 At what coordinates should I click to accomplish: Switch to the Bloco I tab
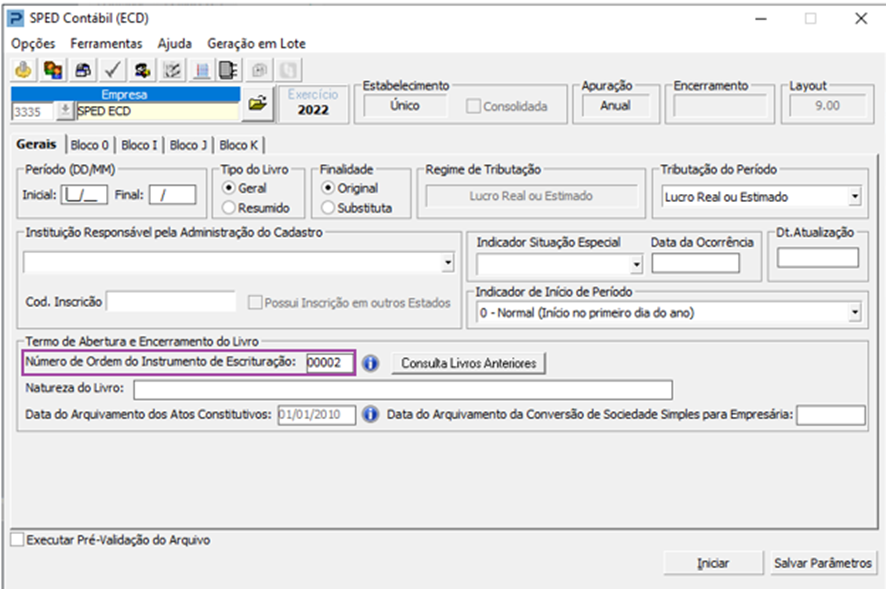(139, 145)
